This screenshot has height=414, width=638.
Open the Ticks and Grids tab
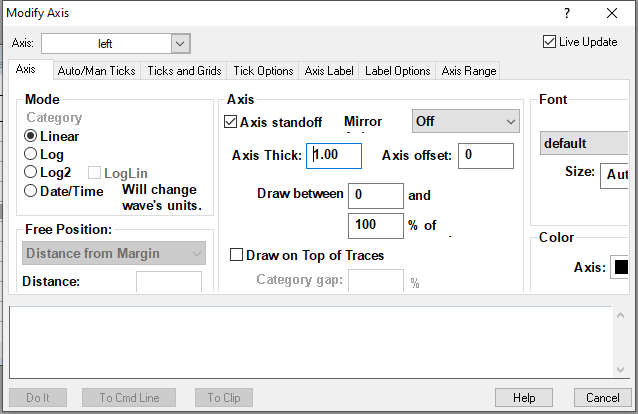pos(184,71)
